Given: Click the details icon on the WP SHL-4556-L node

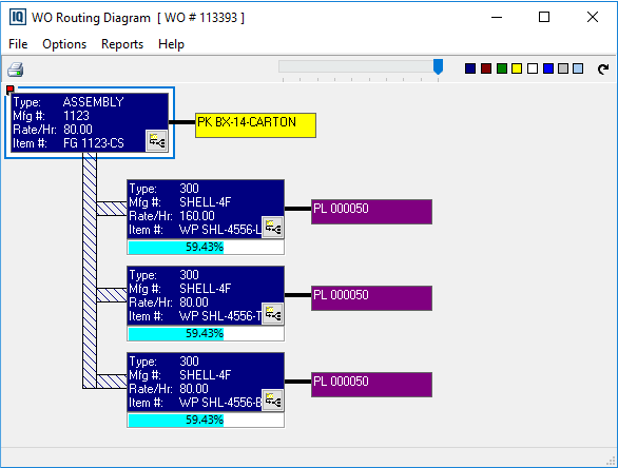Looking at the screenshot, I should click(272, 227).
